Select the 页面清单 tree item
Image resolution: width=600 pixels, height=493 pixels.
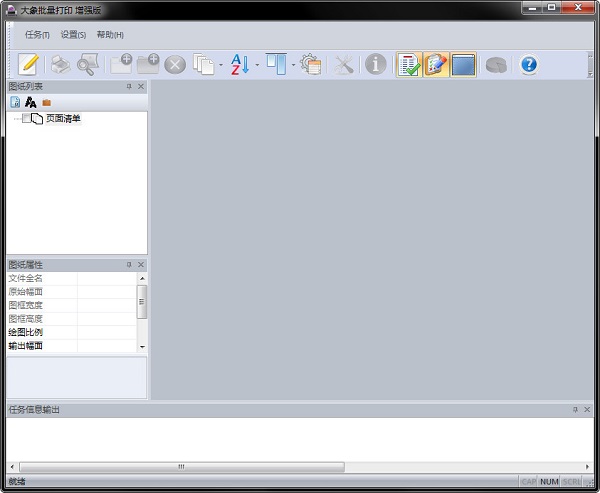[63, 119]
